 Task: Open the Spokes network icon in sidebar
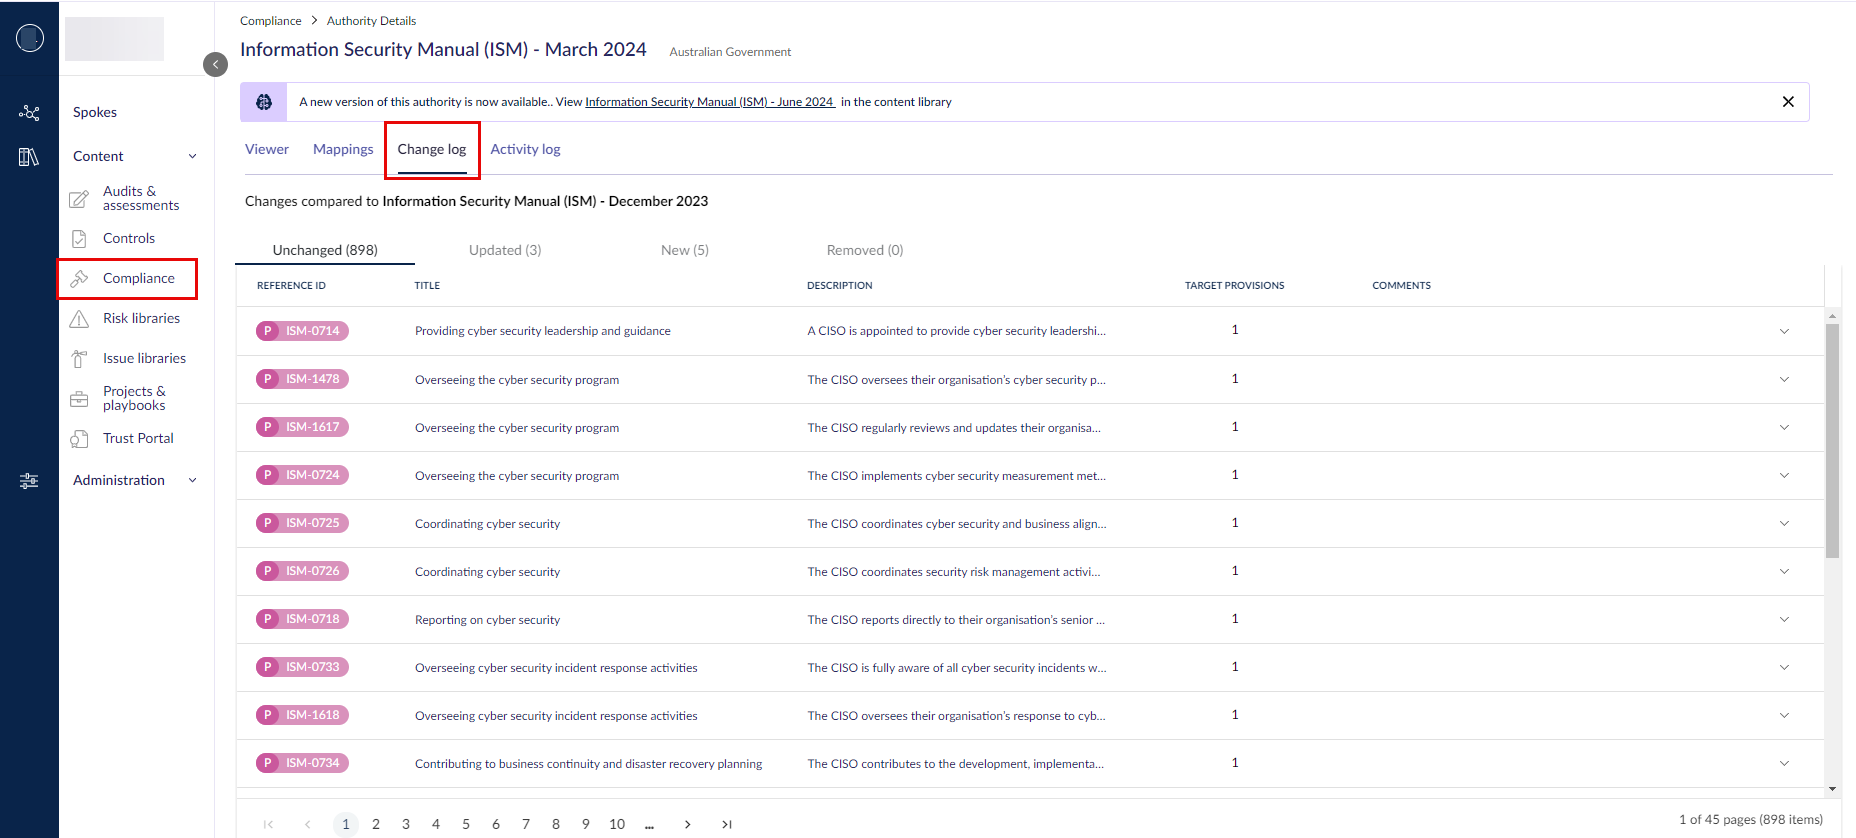pos(29,113)
